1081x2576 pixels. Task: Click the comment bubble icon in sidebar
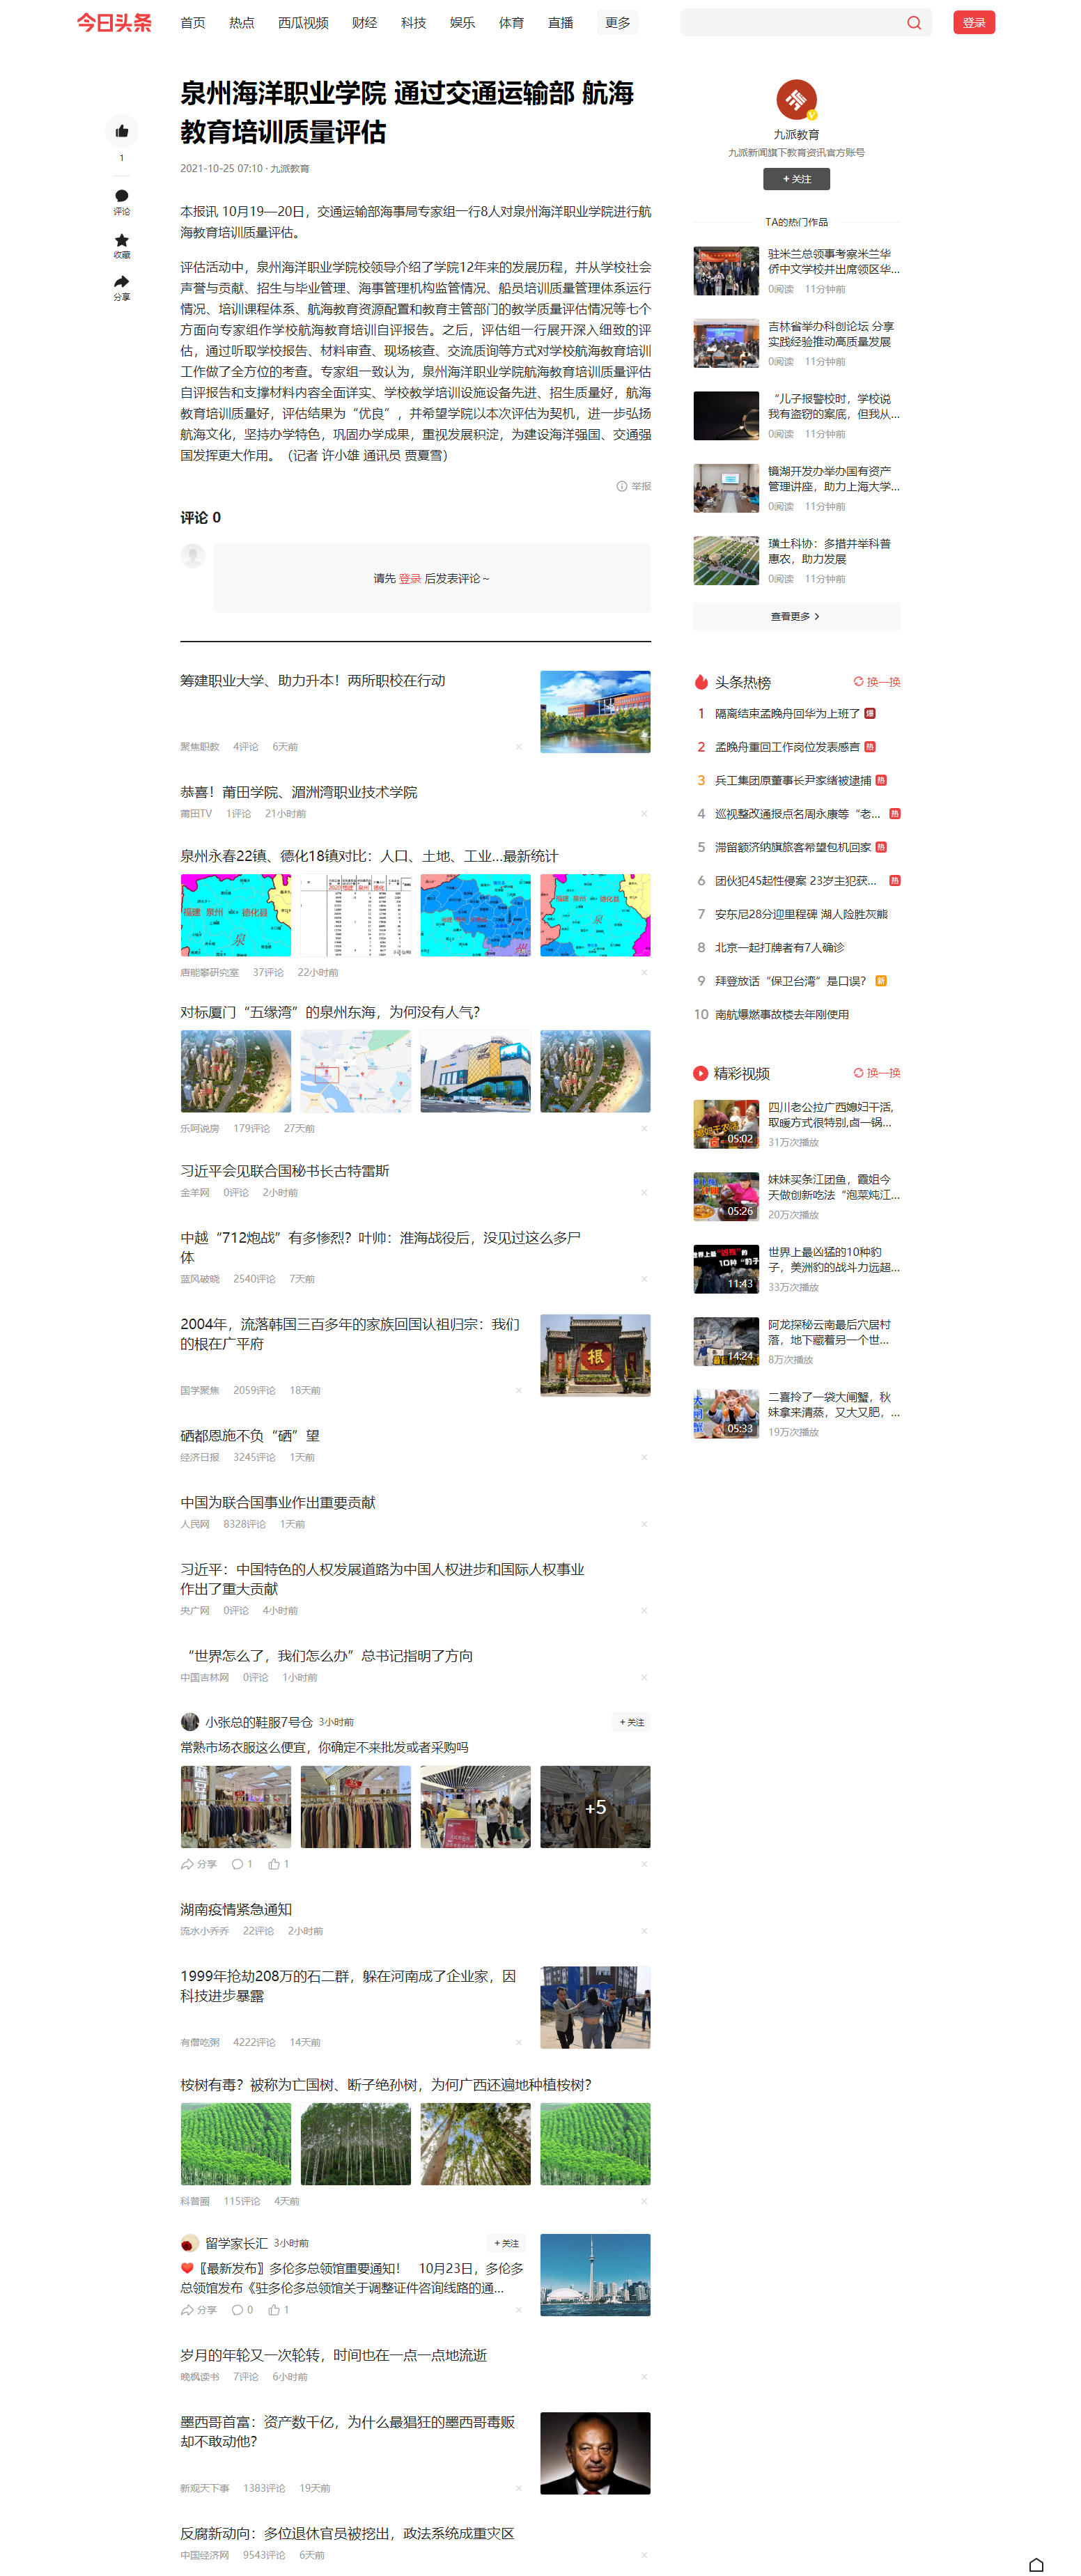pyautogui.click(x=121, y=196)
